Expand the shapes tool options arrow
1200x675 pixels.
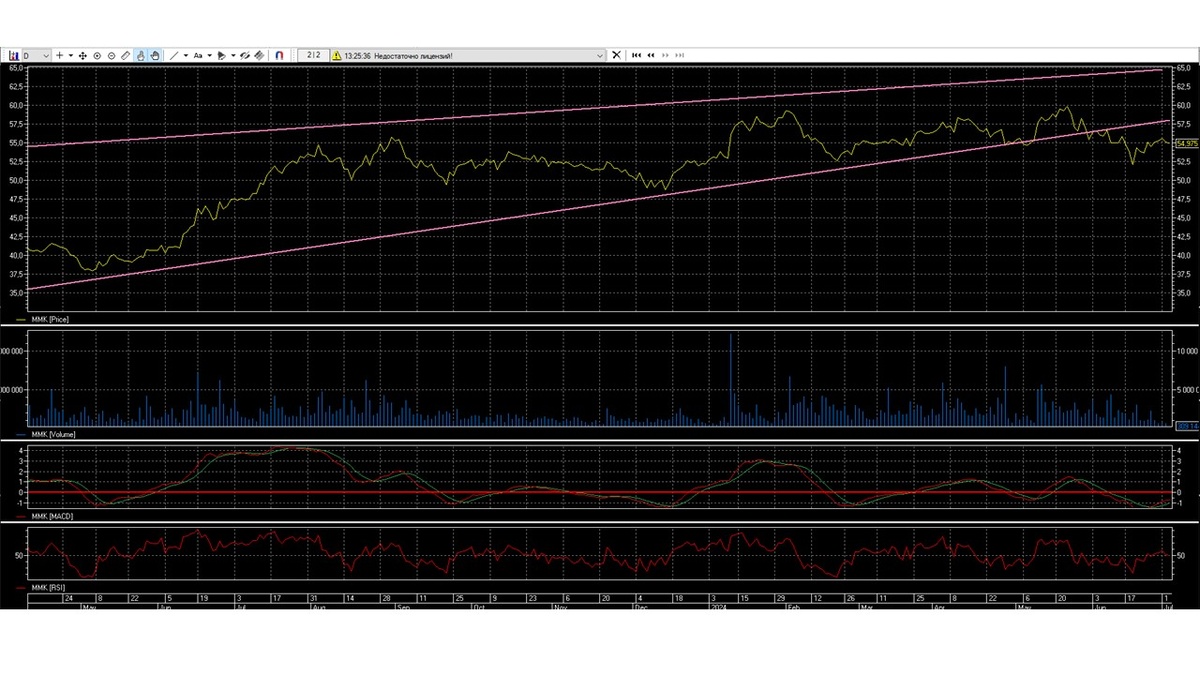[x=233, y=56]
